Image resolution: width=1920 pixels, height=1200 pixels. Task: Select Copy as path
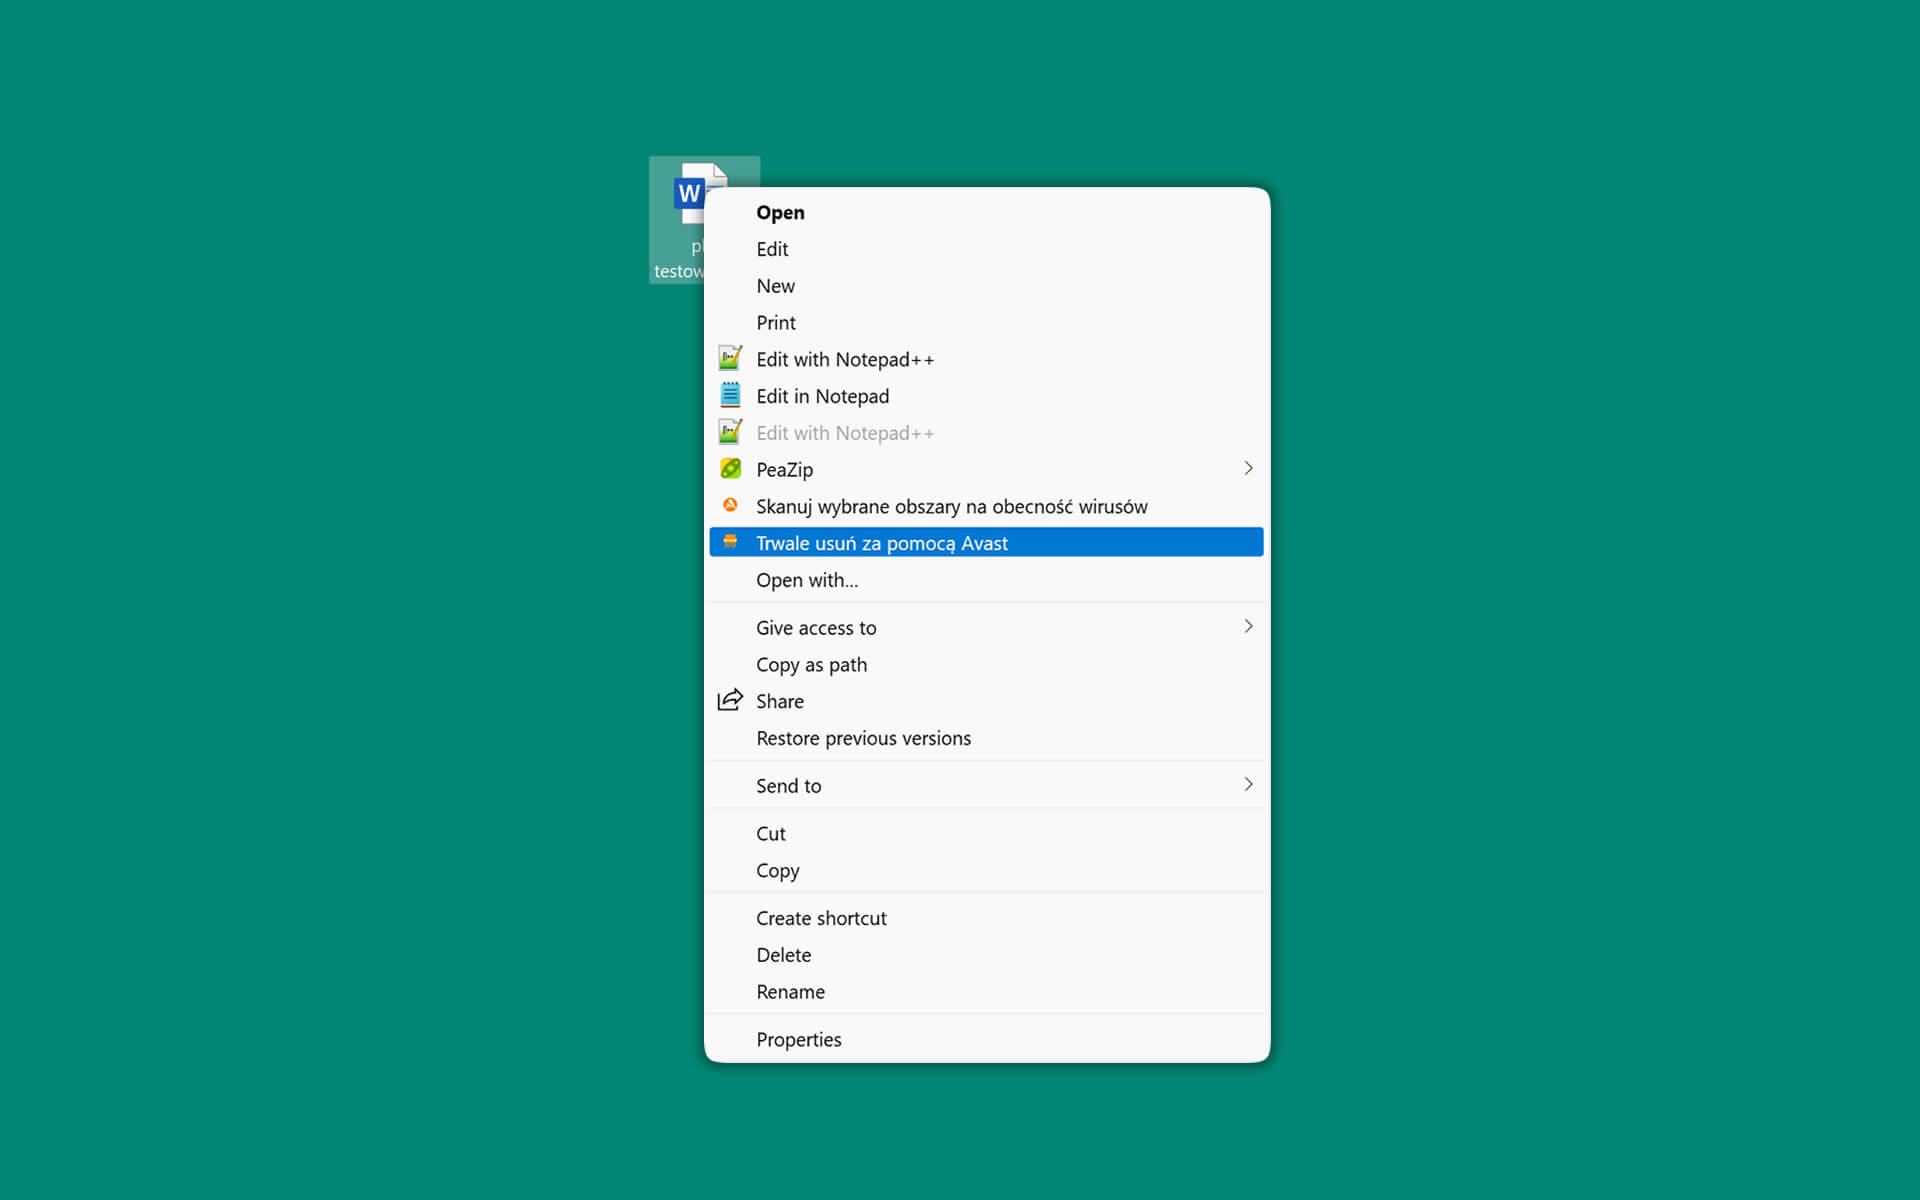(x=811, y=664)
